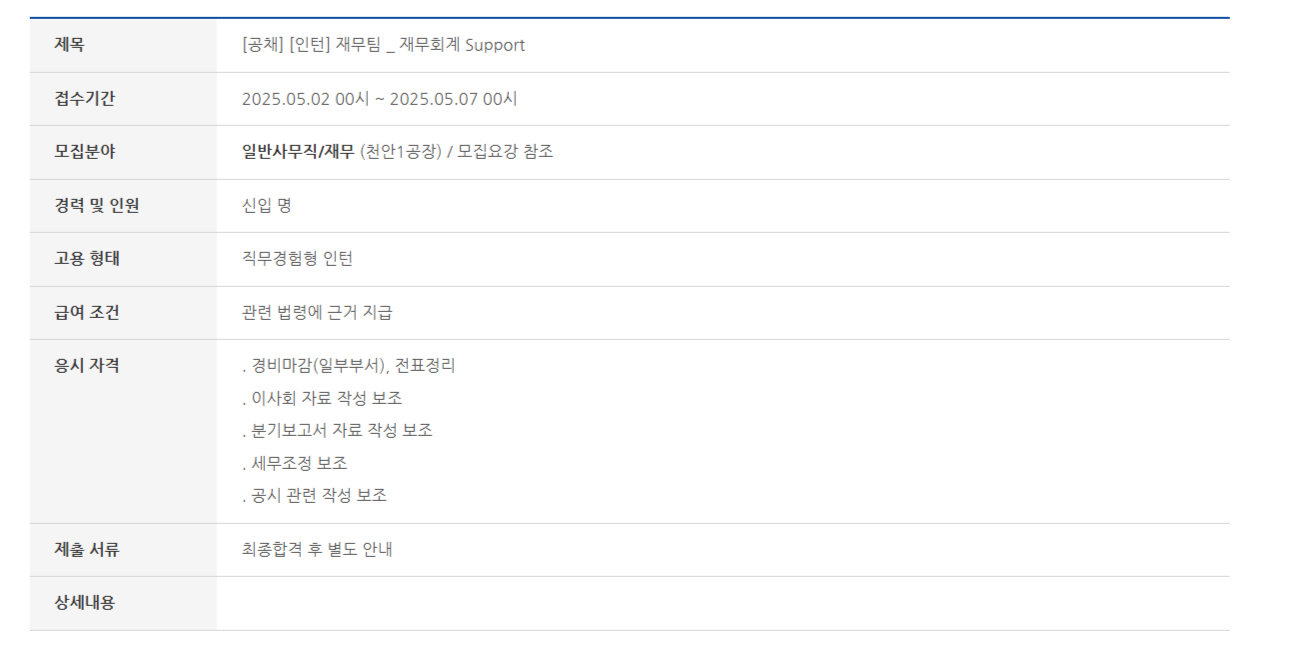This screenshot has width=1316, height=650.
Task: Click the 급여 조건 label
Action: (87, 313)
